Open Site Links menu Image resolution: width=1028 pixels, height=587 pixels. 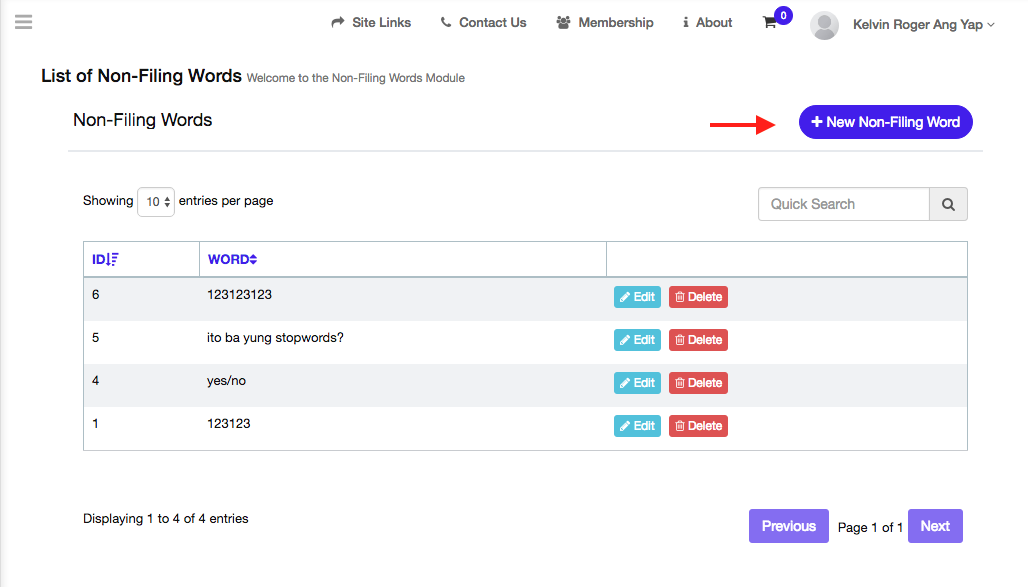click(x=371, y=23)
